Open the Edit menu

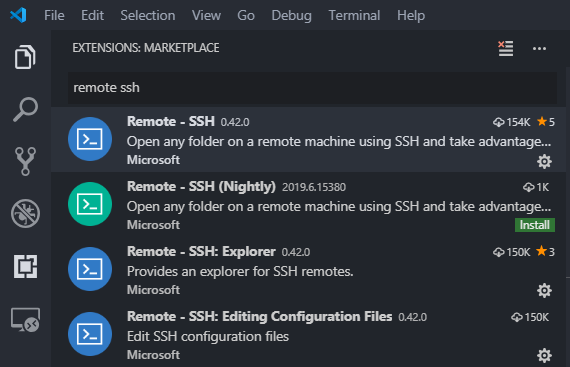92,16
